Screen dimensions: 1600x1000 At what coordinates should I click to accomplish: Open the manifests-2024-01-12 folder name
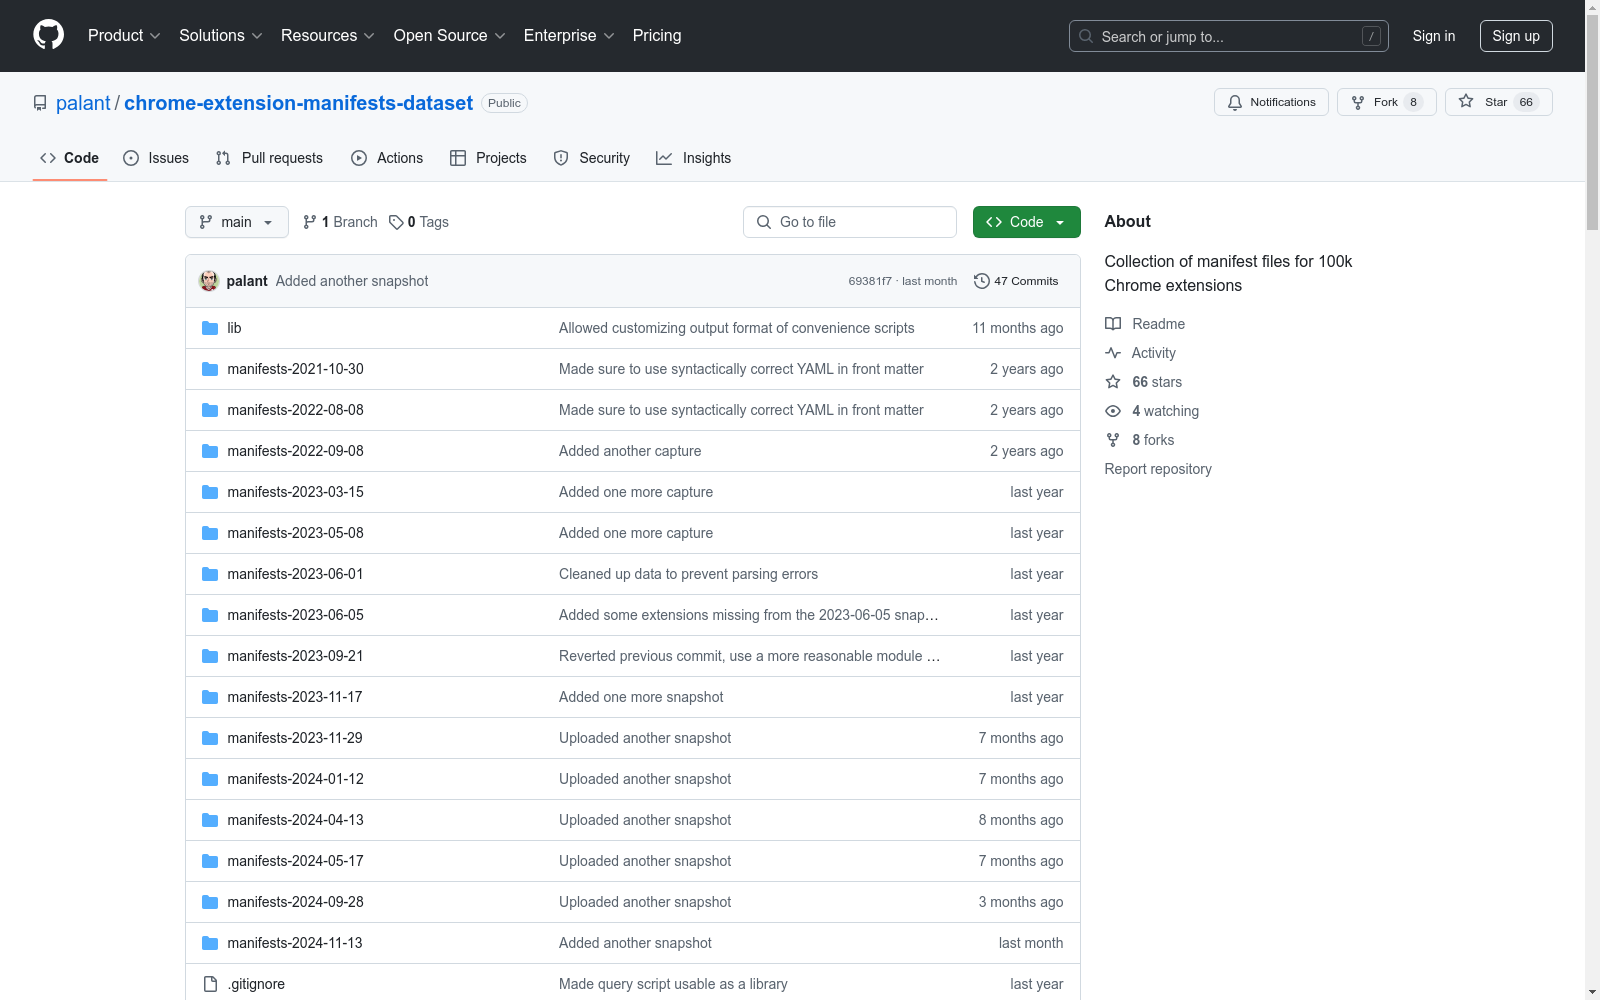tap(295, 779)
